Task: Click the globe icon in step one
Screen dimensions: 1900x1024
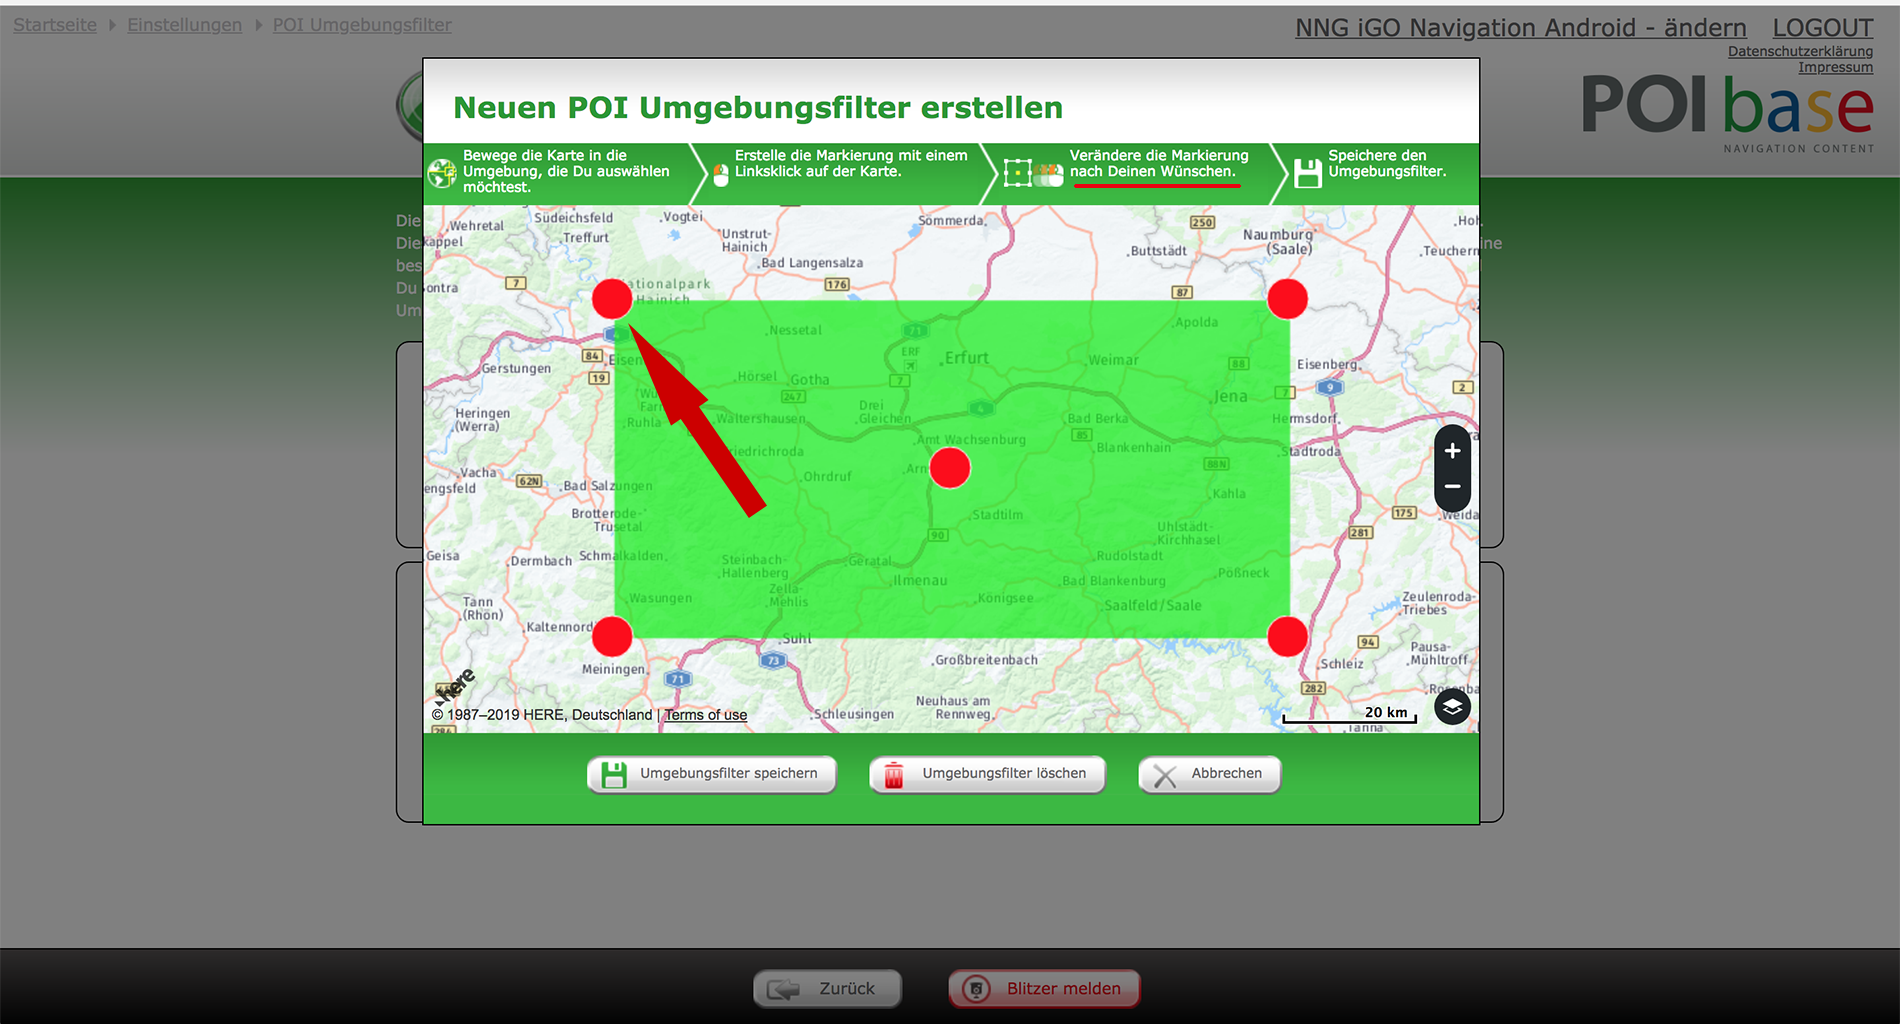Action: 442,173
